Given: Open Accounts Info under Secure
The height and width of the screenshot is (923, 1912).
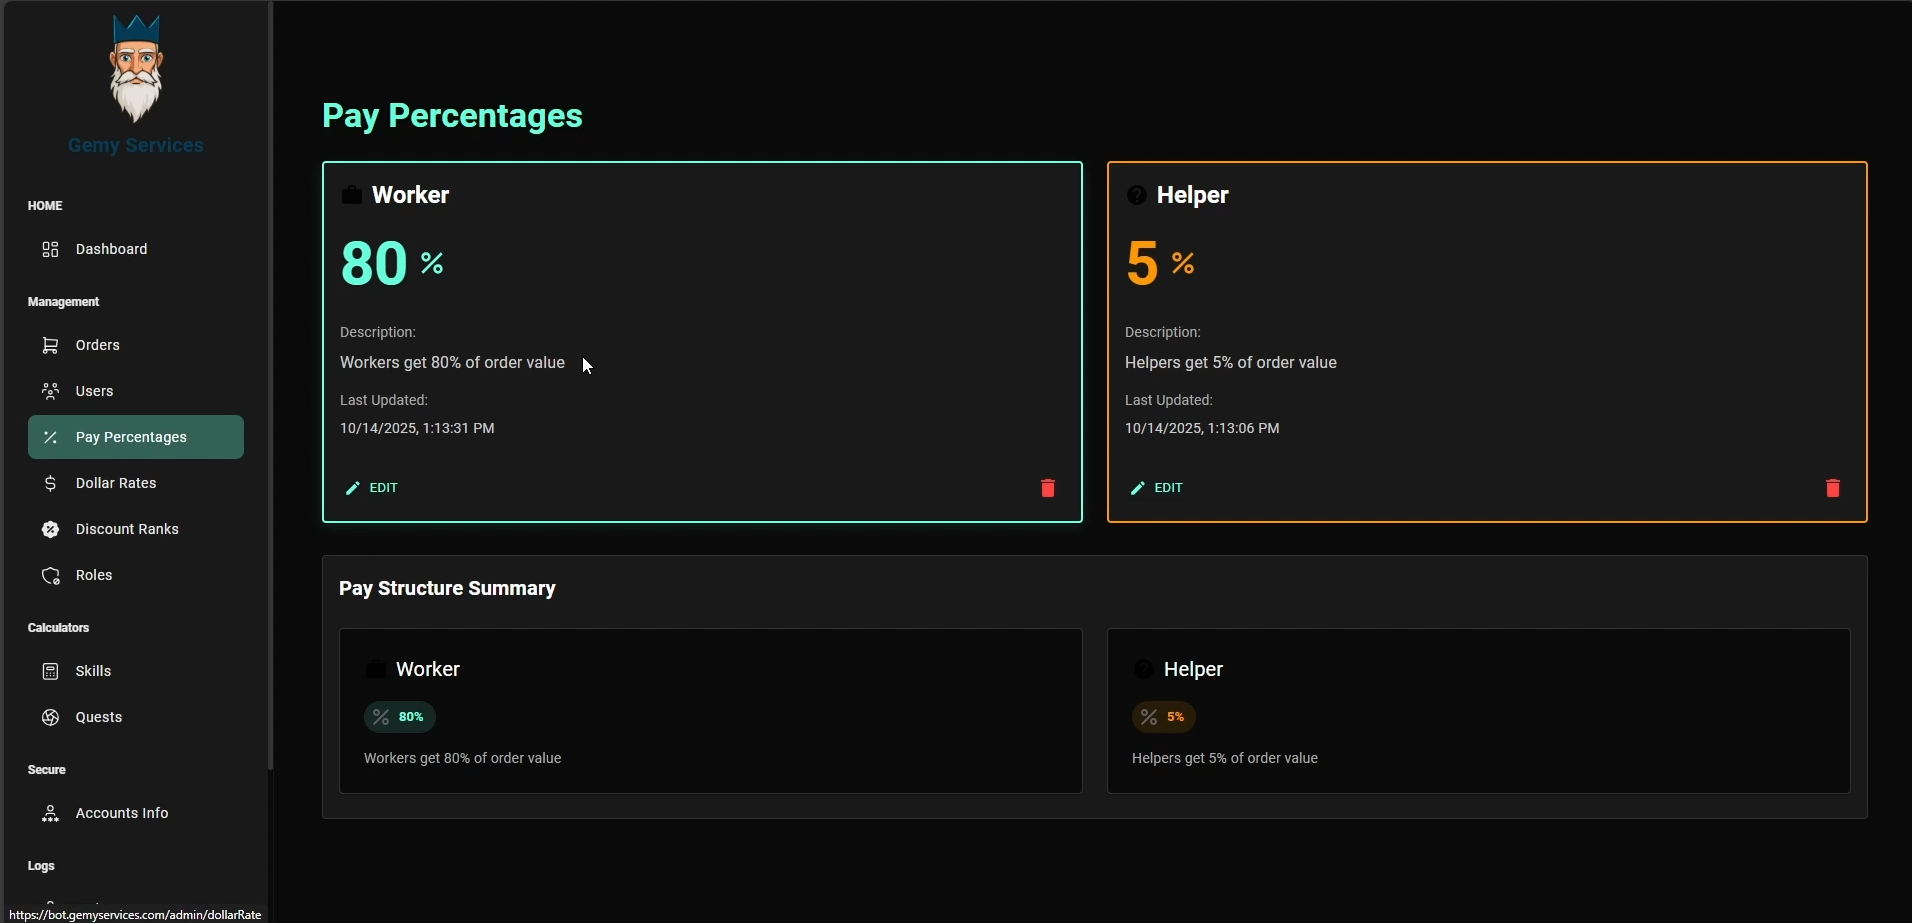Looking at the screenshot, I should 136,813.
